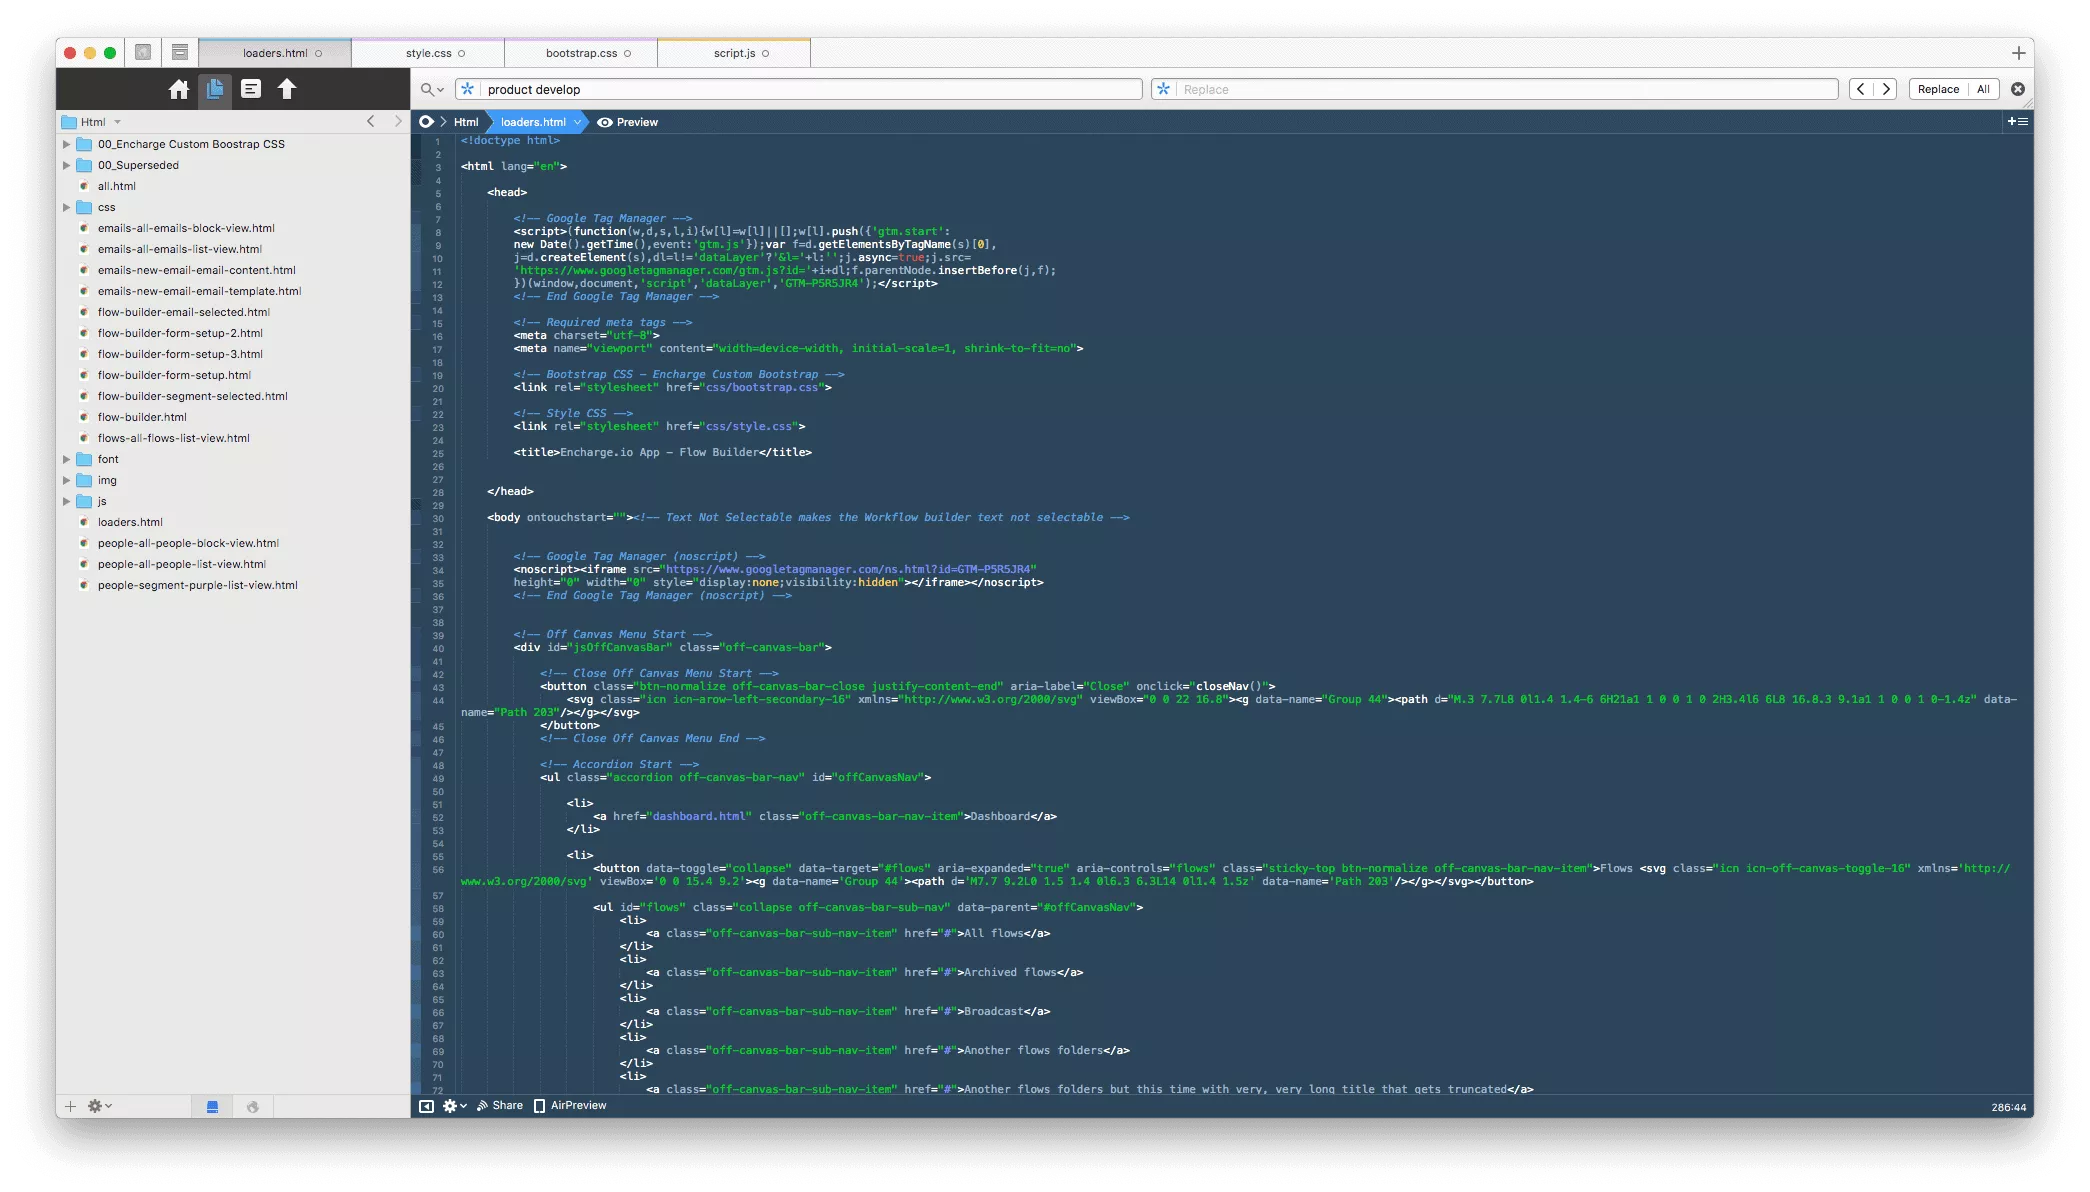Switch to bootstrap.css tab
This screenshot has width=2090, height=1192.
click(581, 53)
